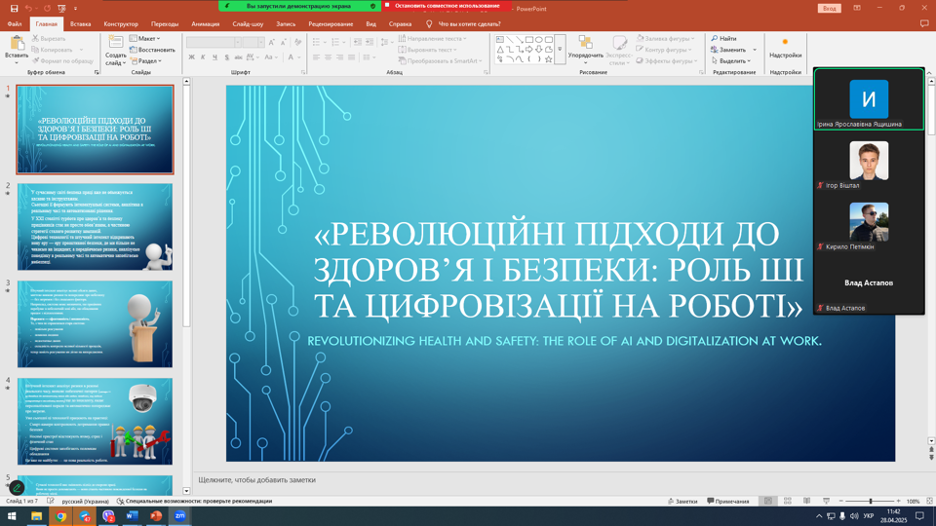Click the Вставить (Paste) clipboard icon
This screenshot has width=936, height=526.
pos(17,45)
